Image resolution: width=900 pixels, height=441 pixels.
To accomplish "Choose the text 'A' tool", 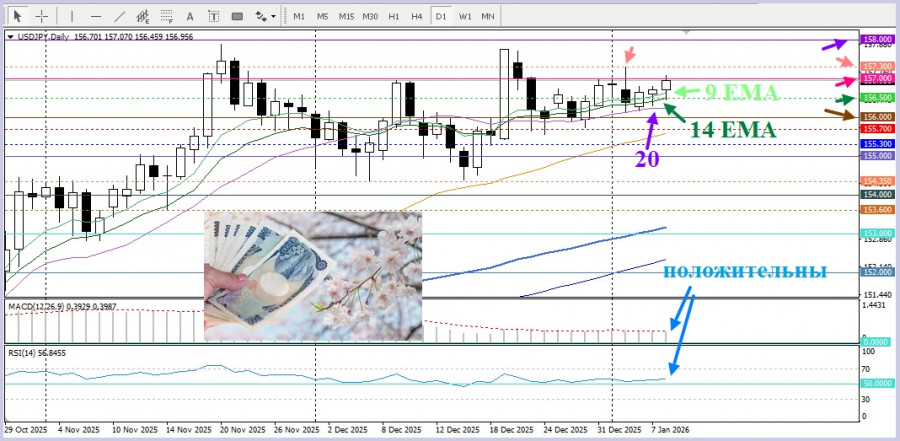I will pyautogui.click(x=191, y=16).
